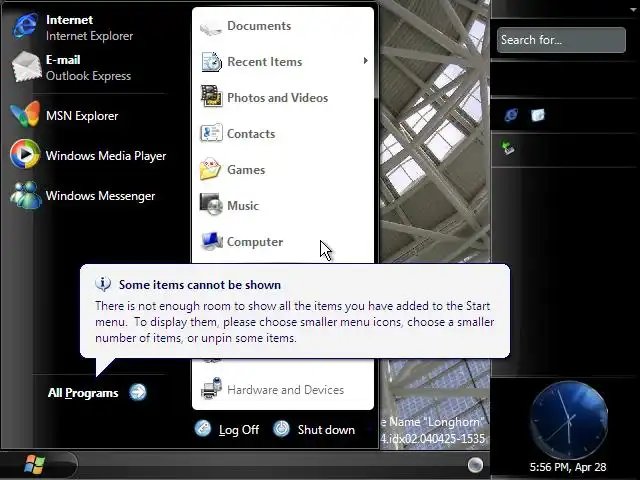Launch Windows Messenger icon

tap(25, 195)
